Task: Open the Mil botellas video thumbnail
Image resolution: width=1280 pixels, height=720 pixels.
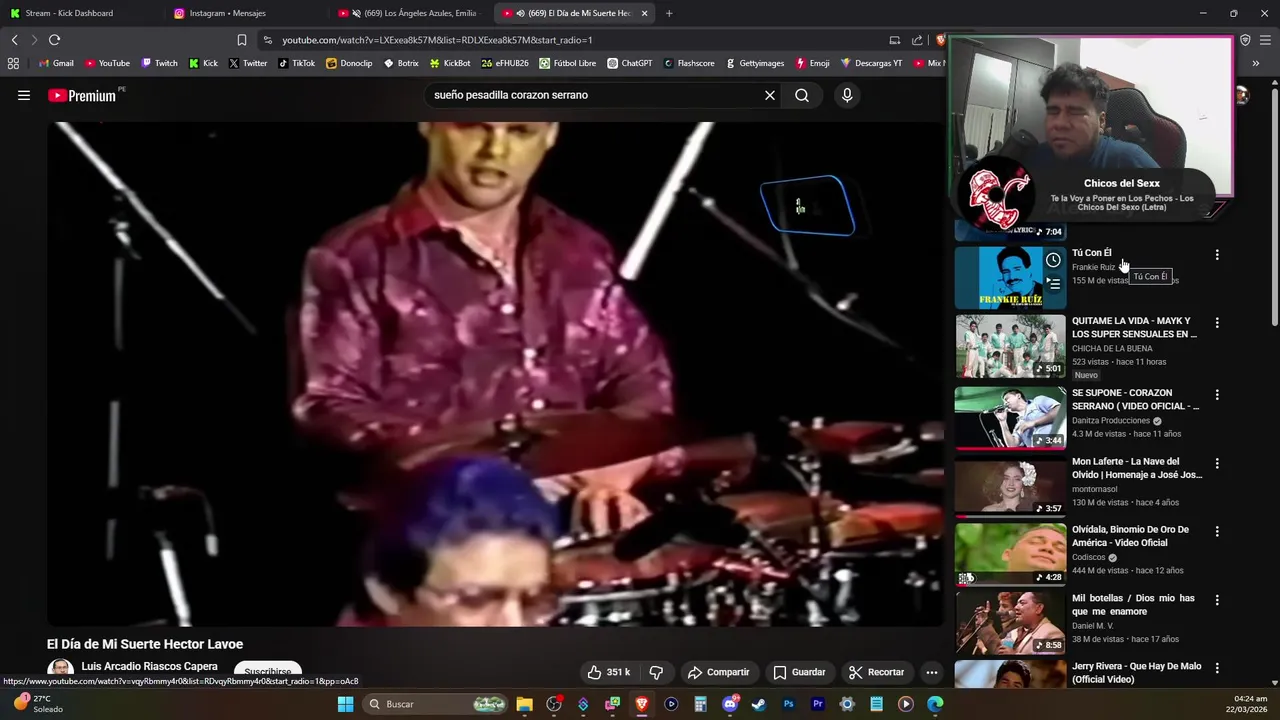Action: click(1010, 623)
